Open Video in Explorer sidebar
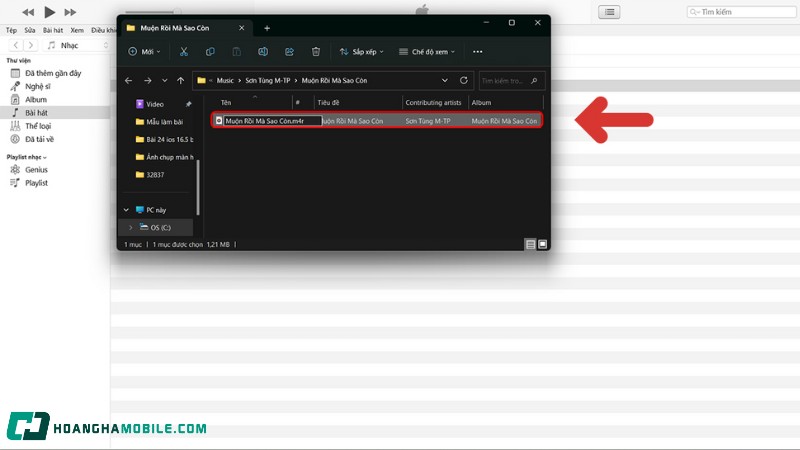 155,104
